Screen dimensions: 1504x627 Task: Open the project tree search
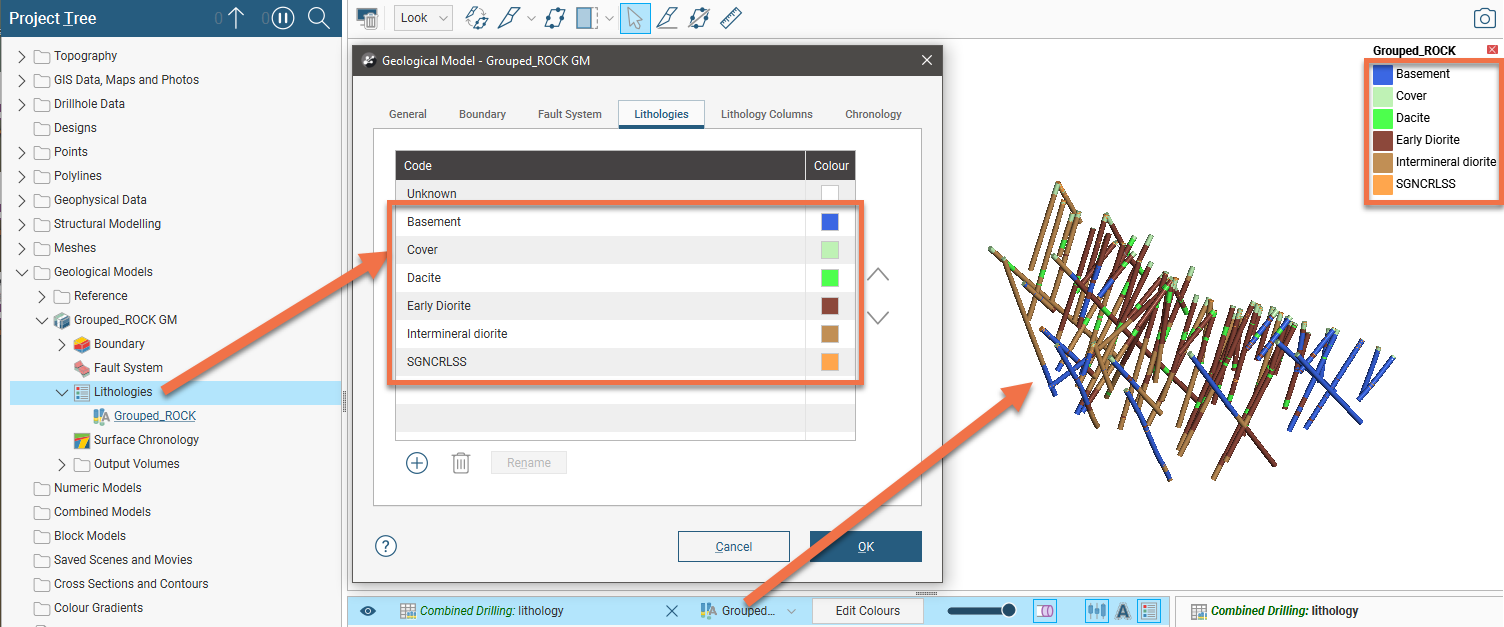tap(319, 18)
